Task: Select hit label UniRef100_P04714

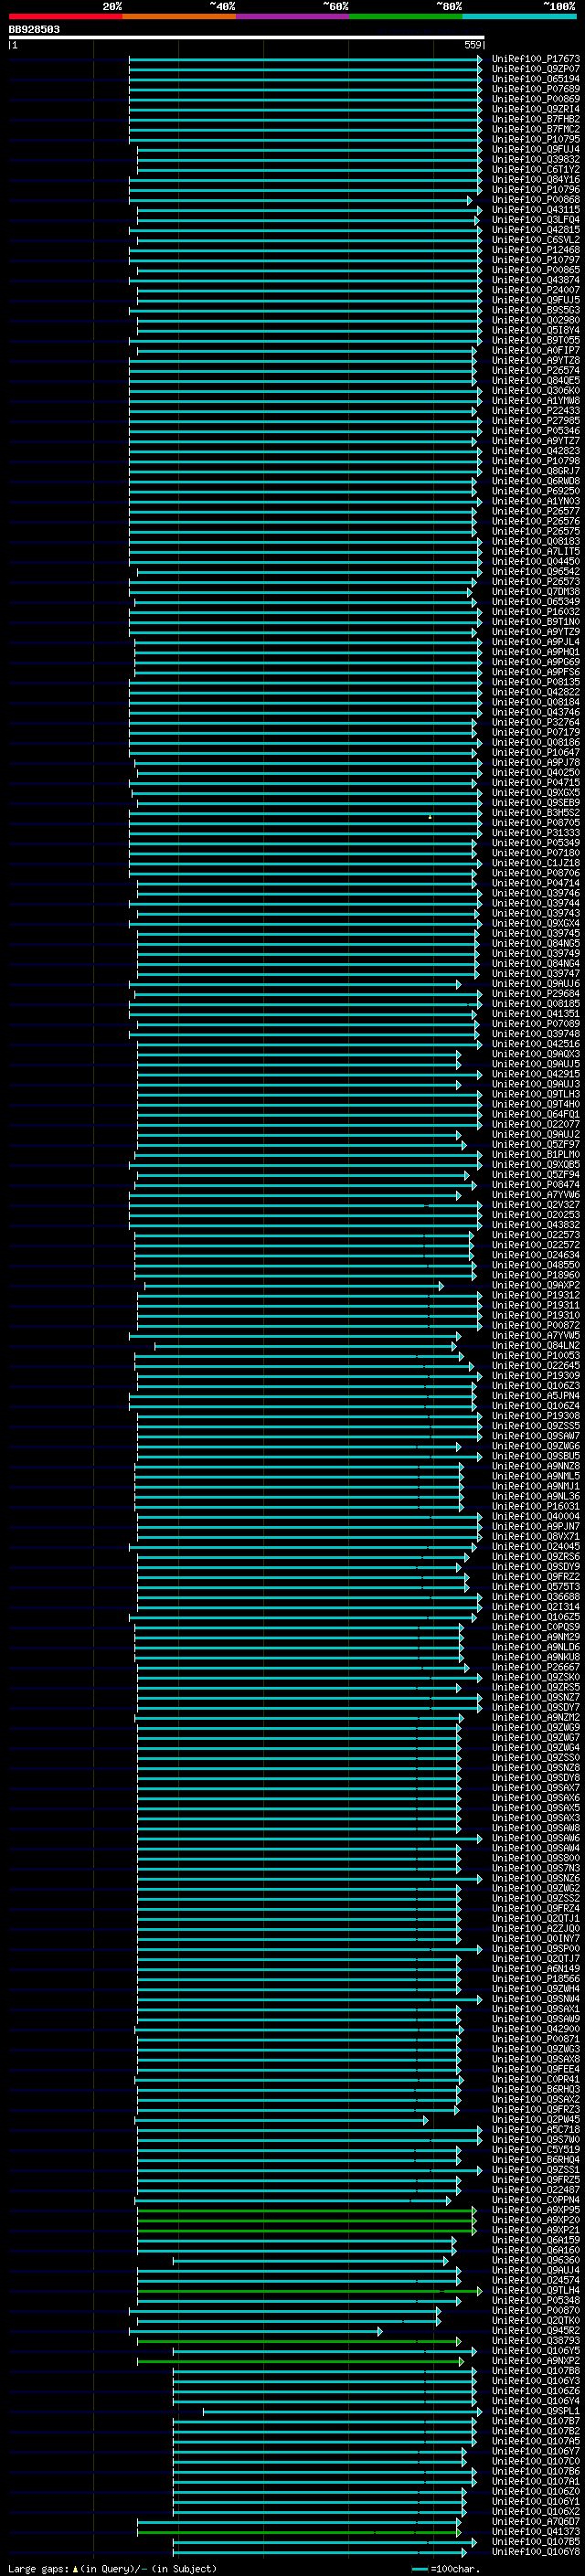Action: click(536, 883)
